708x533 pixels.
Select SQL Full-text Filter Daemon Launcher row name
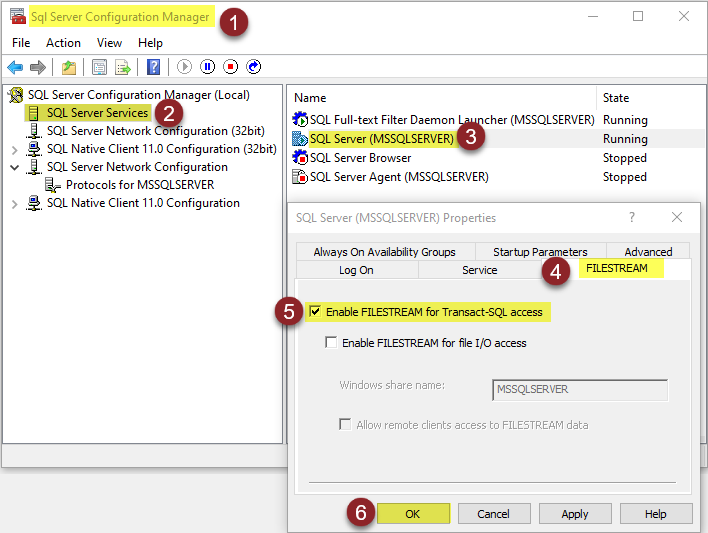tap(452, 120)
